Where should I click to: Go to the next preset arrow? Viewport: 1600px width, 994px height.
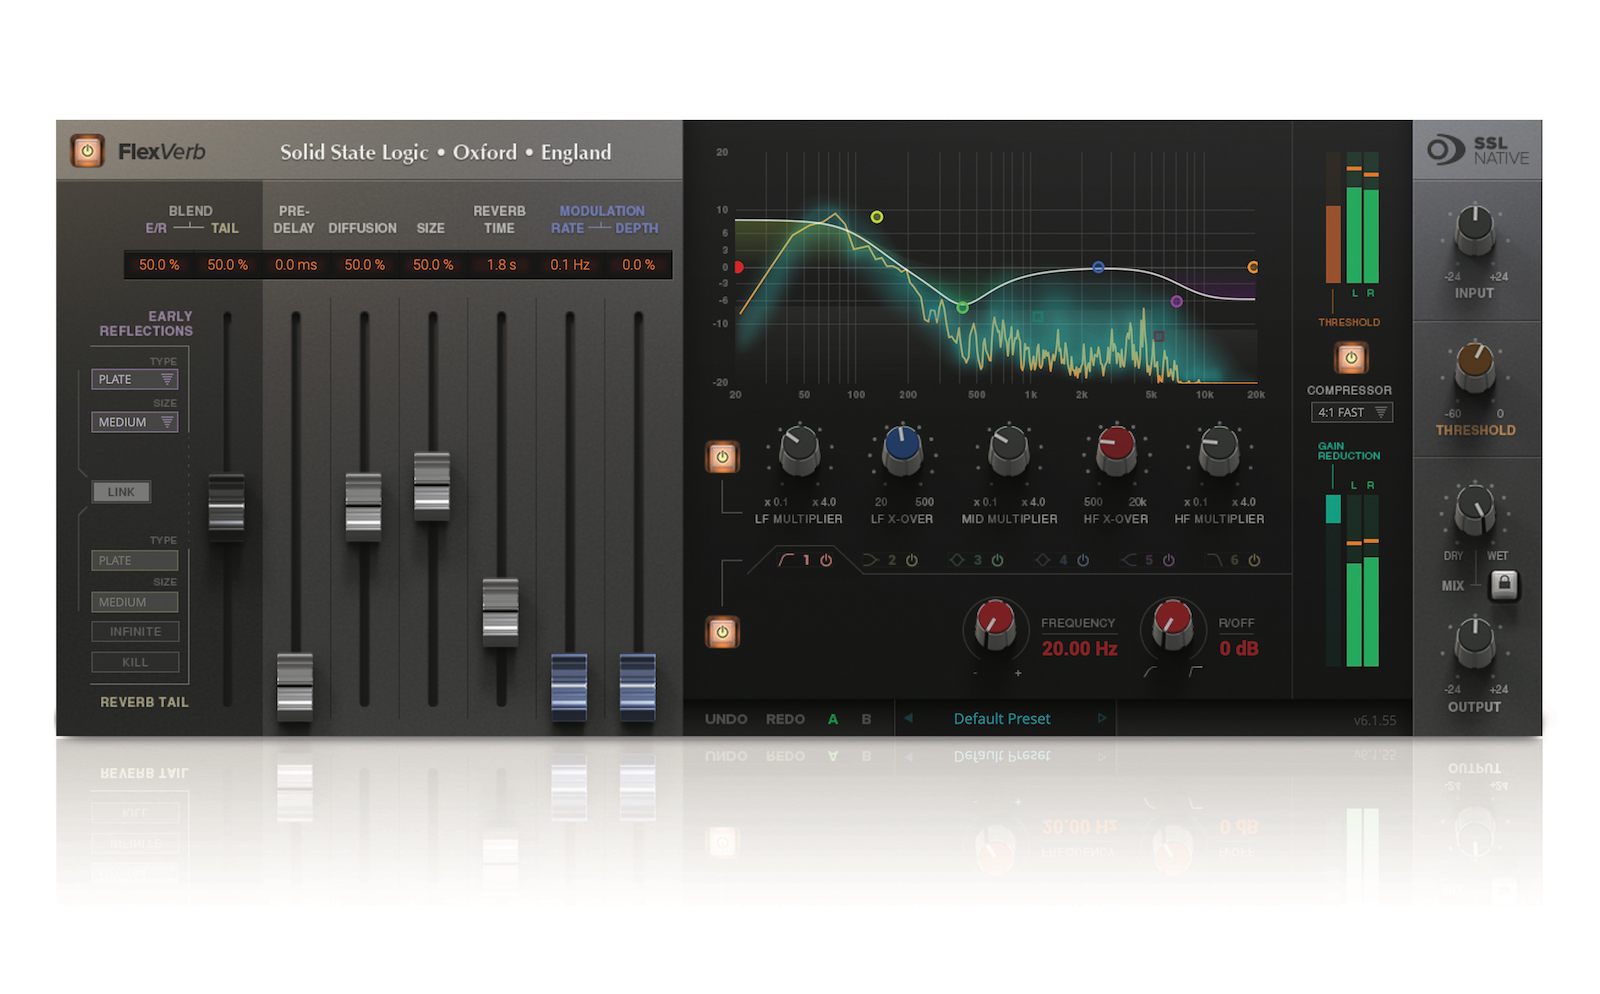click(1101, 718)
